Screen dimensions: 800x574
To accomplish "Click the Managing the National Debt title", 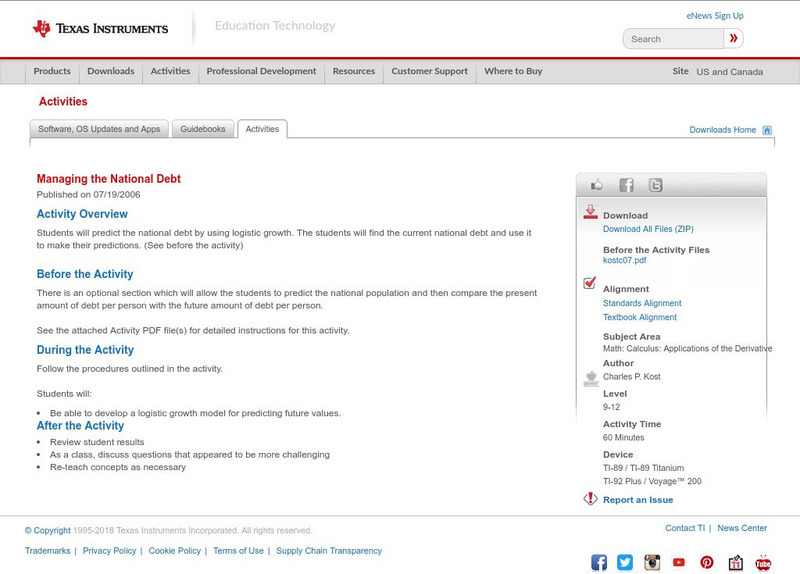I will point(109,179).
